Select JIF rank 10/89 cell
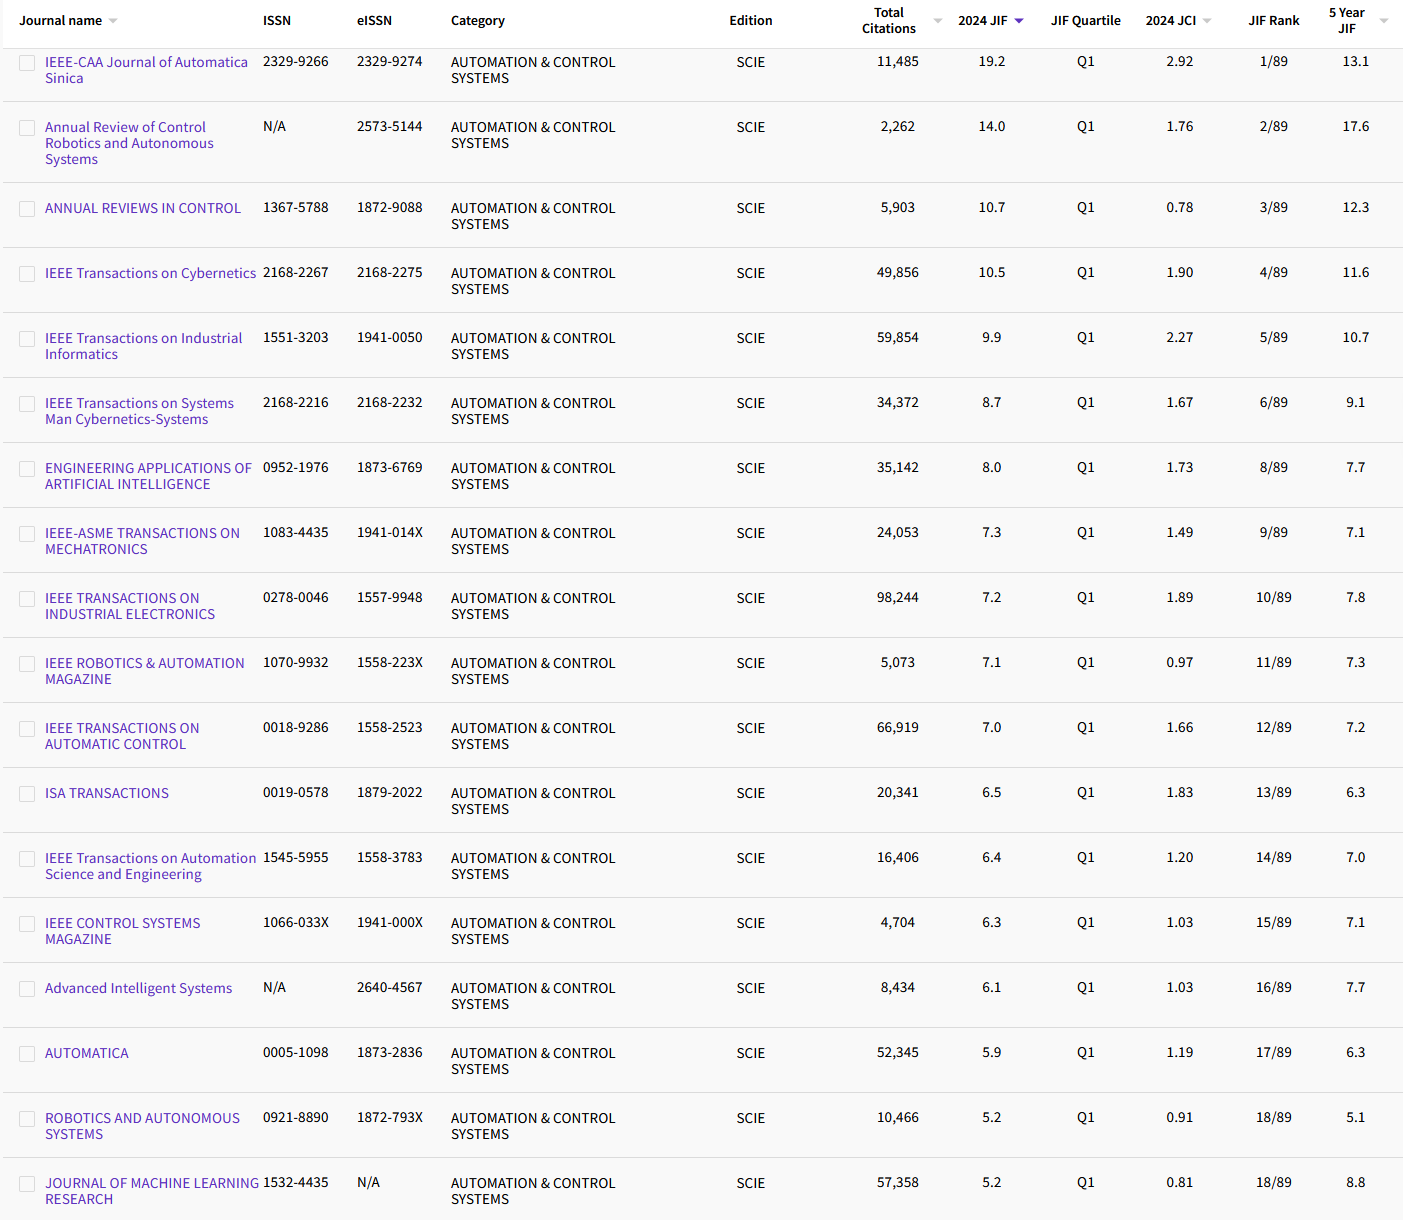This screenshot has width=1403, height=1220. click(x=1274, y=597)
